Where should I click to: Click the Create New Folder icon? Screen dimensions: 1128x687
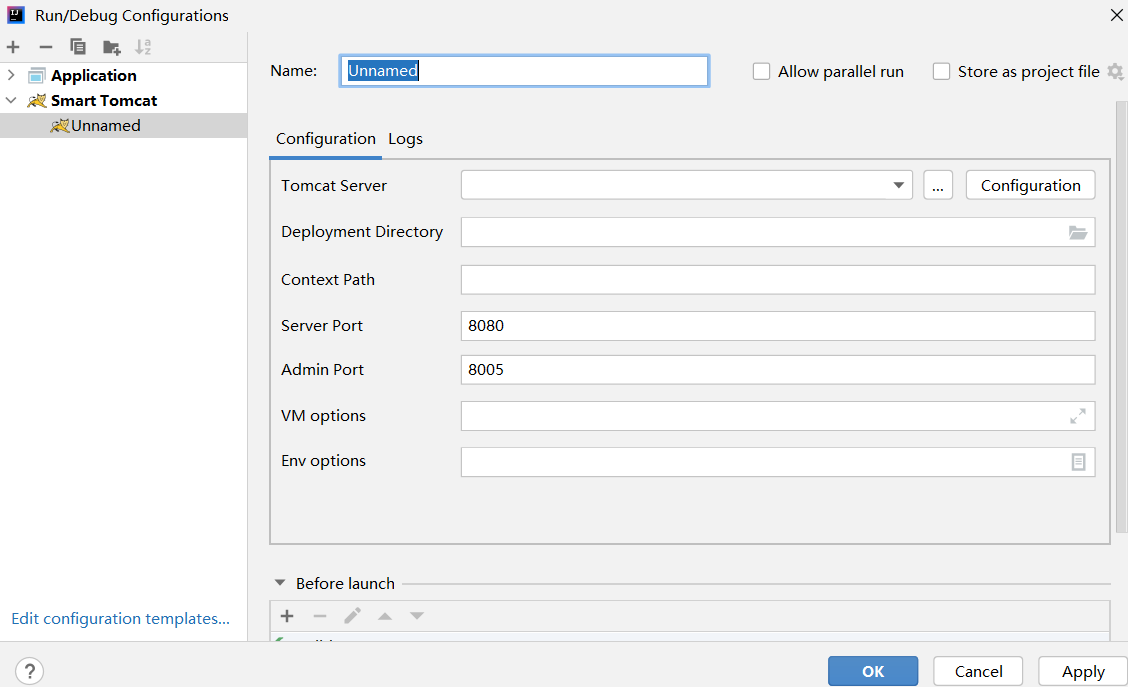point(111,47)
